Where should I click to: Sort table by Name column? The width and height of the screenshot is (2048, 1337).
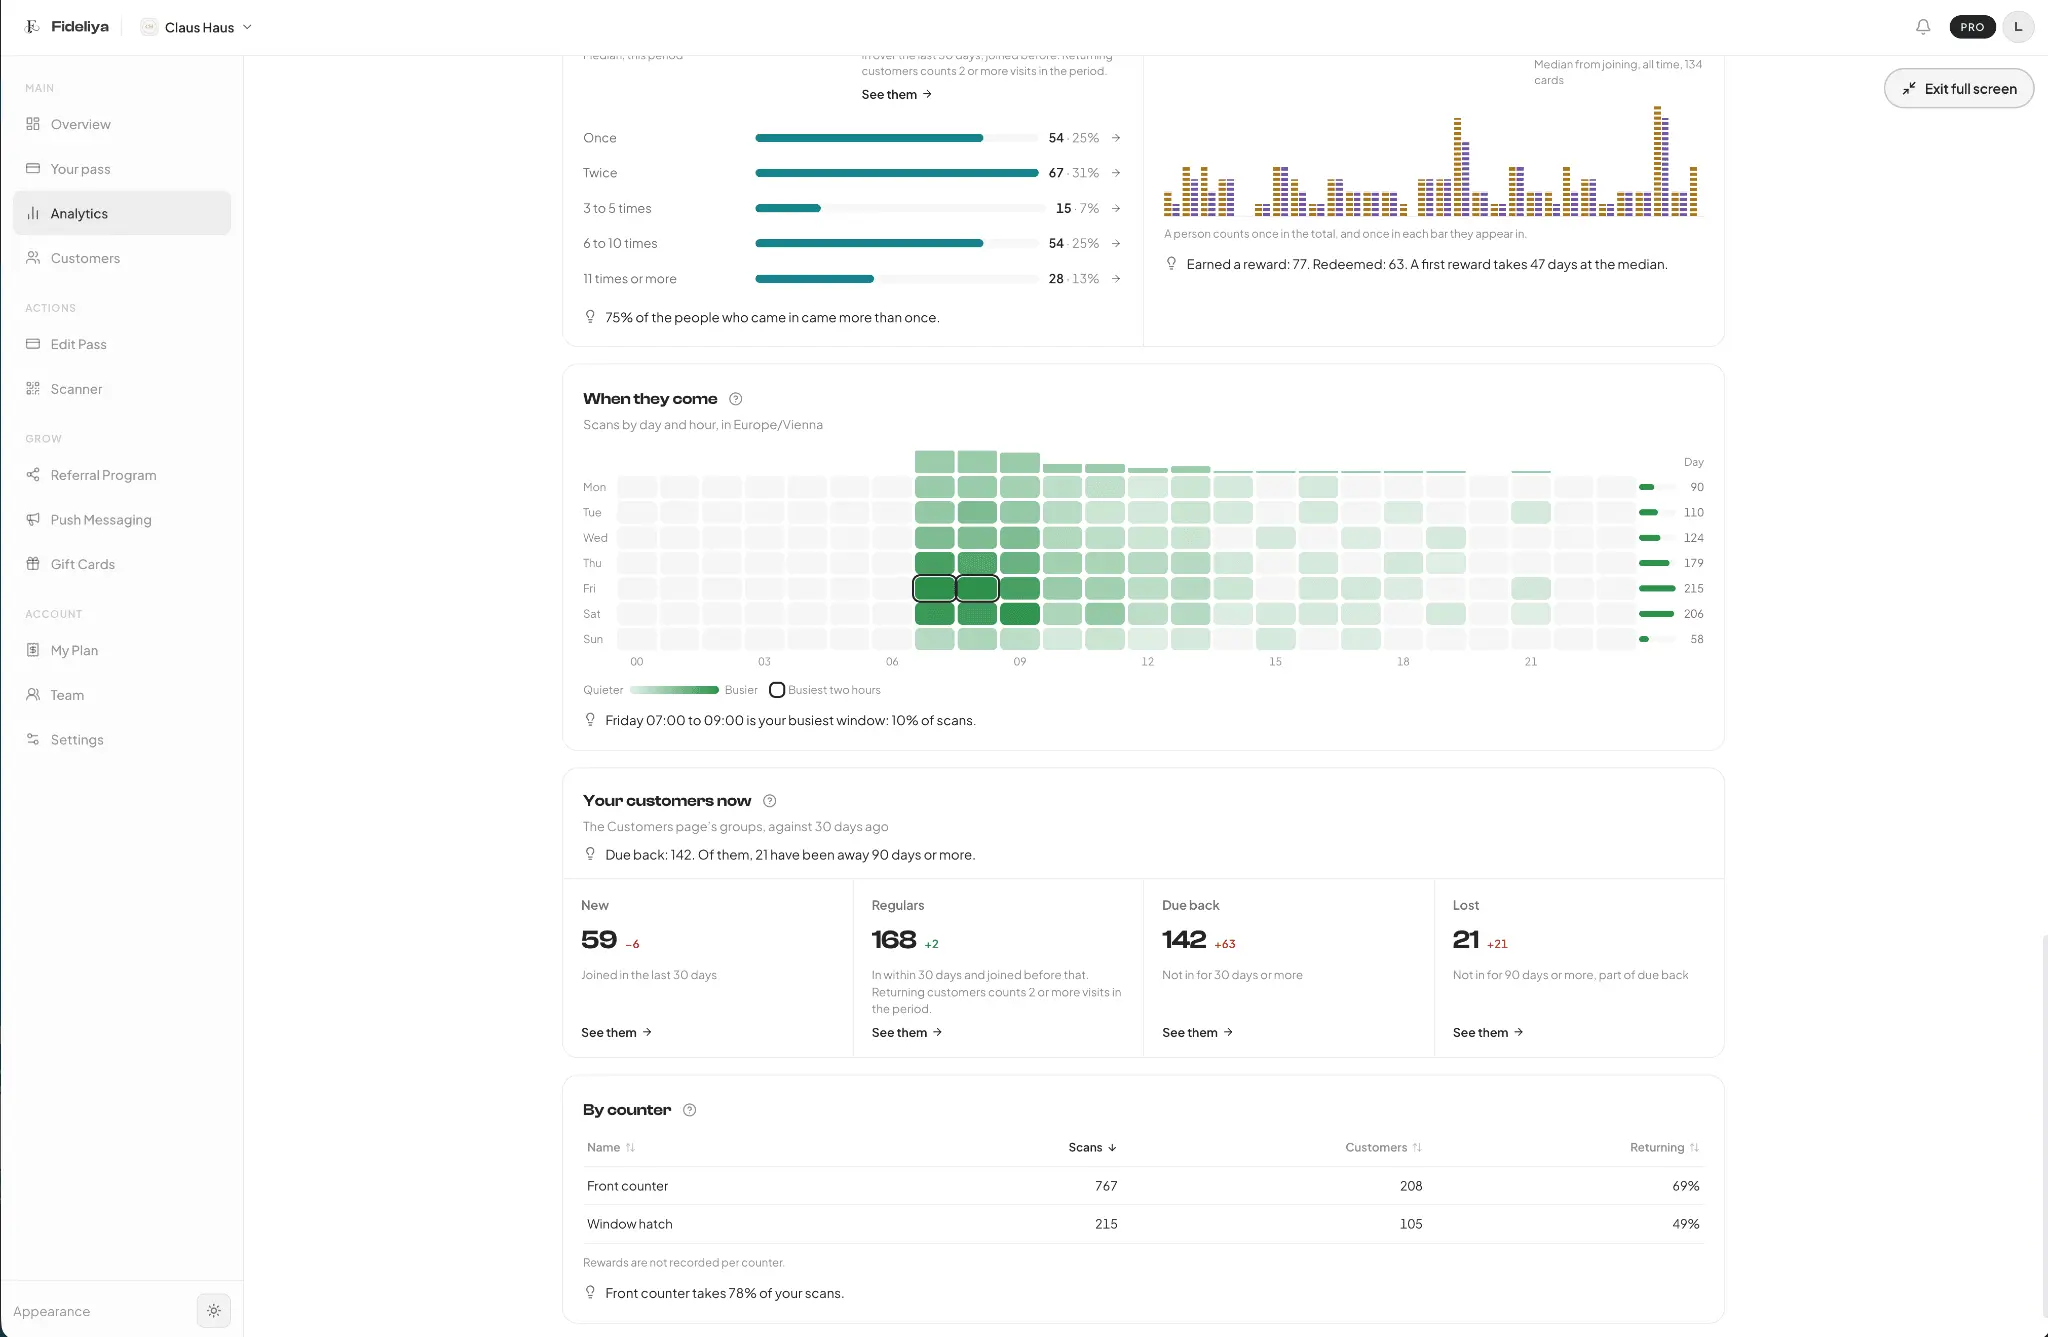611,1147
